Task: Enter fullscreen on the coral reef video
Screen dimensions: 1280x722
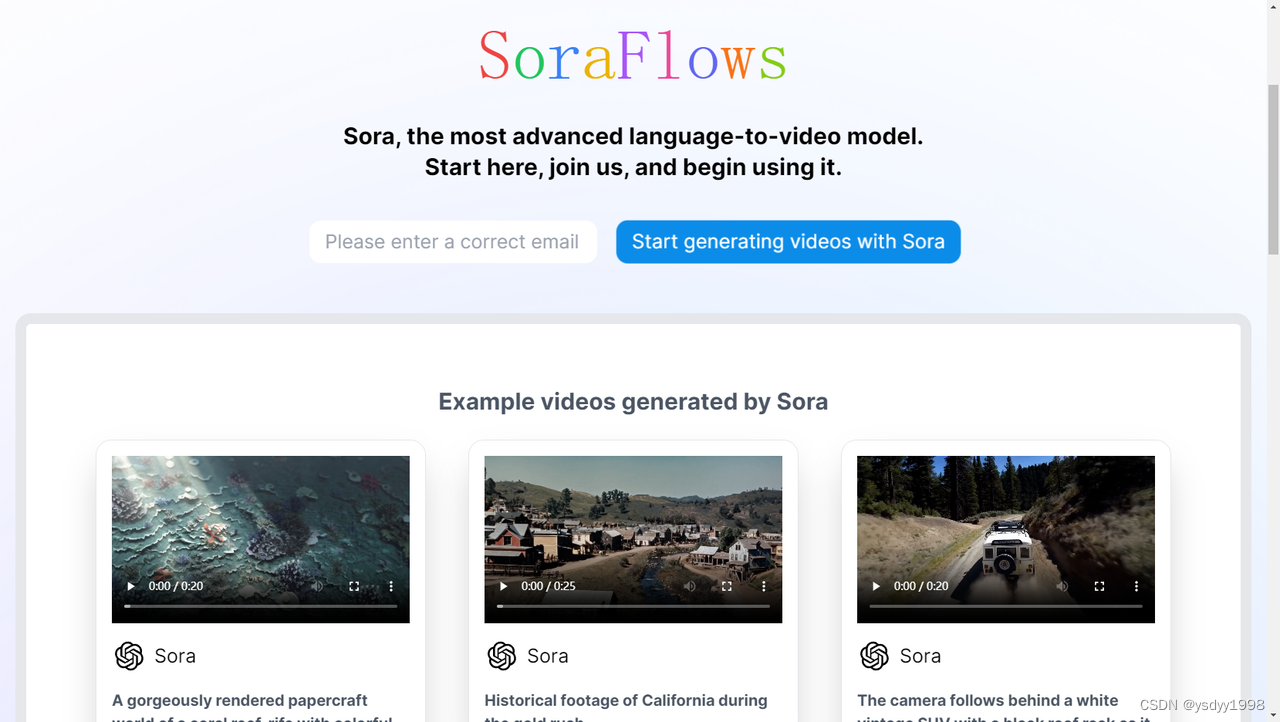Action: click(354, 586)
